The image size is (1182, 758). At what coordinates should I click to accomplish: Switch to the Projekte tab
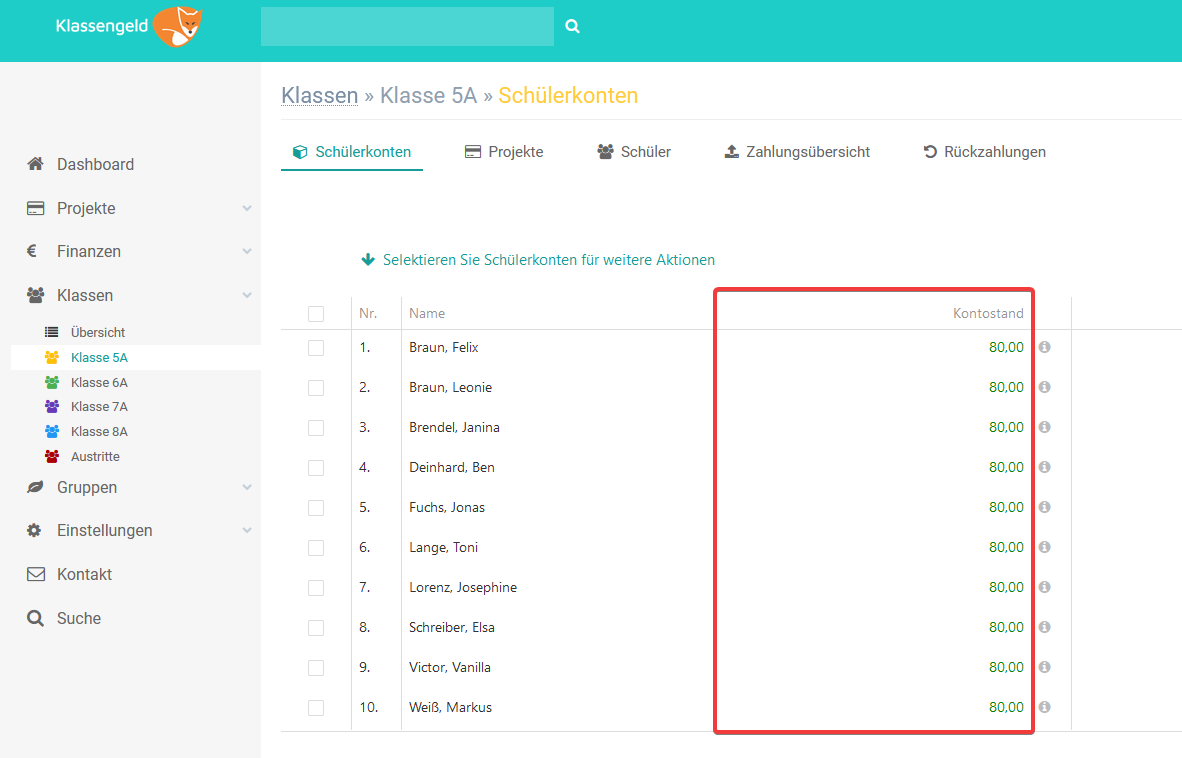(504, 151)
